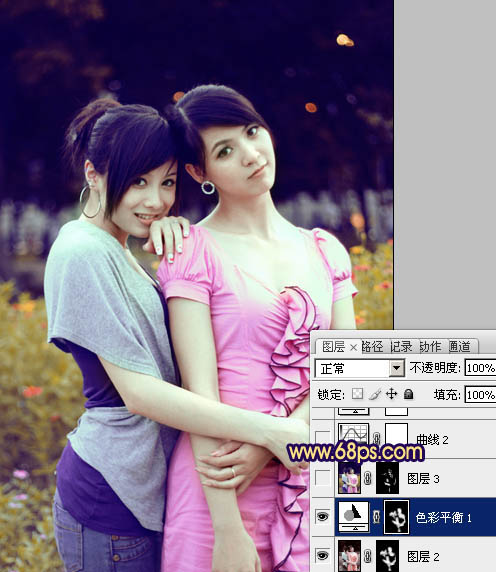Select the 图层 2 image thumbnail

pyautogui.click(x=349, y=556)
